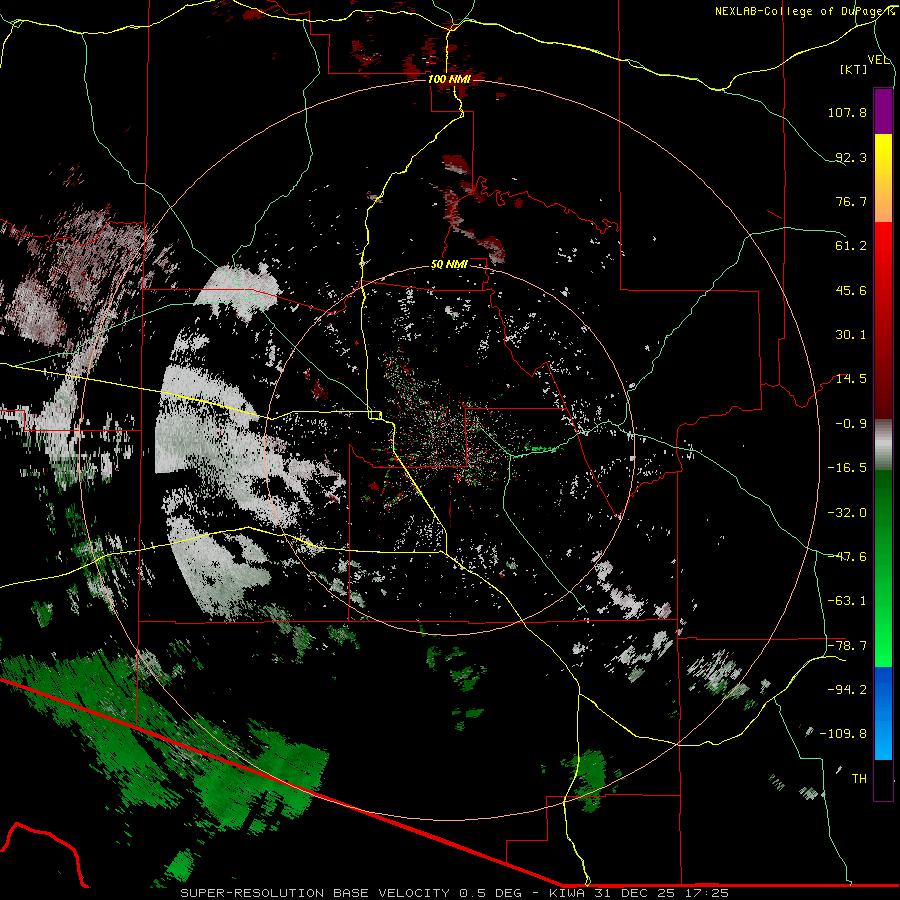Click the 100 NMI range ring label
This screenshot has width=900, height=900.
point(449,79)
